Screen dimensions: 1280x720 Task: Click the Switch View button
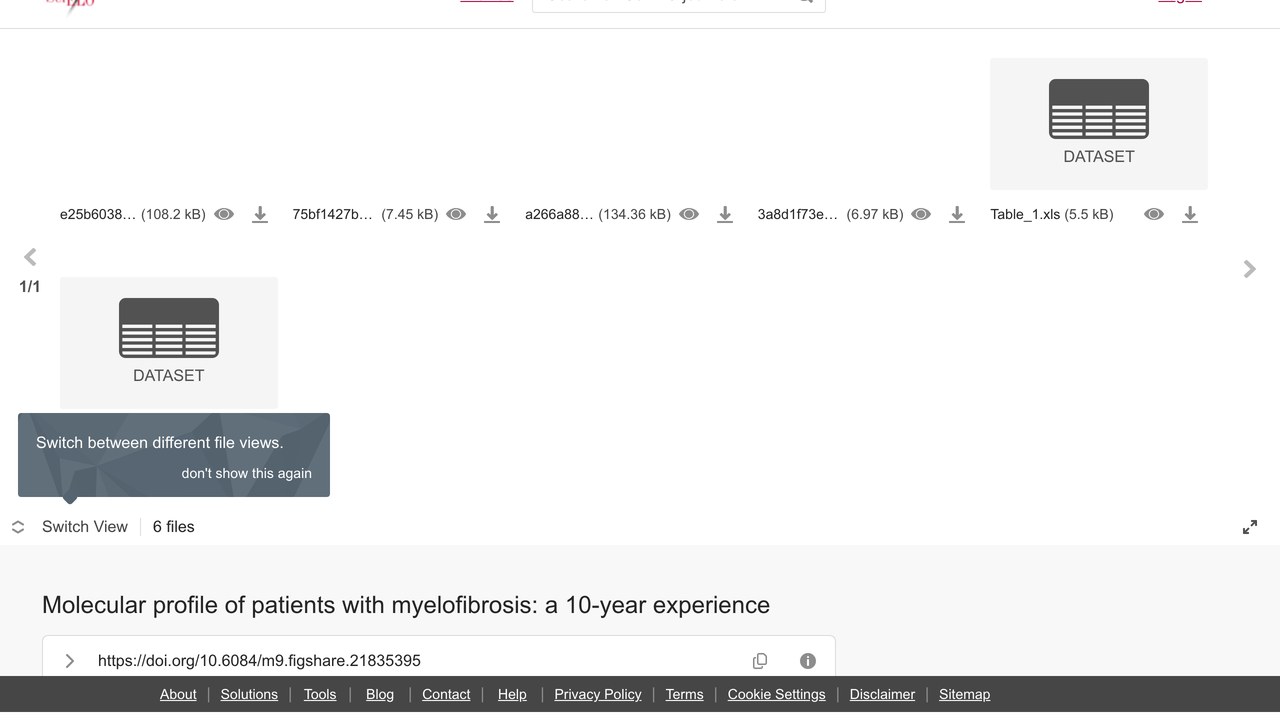tap(85, 527)
